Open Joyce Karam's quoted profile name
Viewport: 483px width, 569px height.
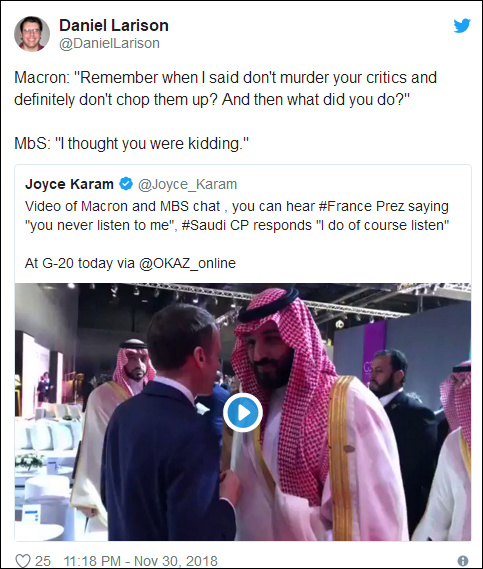pos(69,184)
